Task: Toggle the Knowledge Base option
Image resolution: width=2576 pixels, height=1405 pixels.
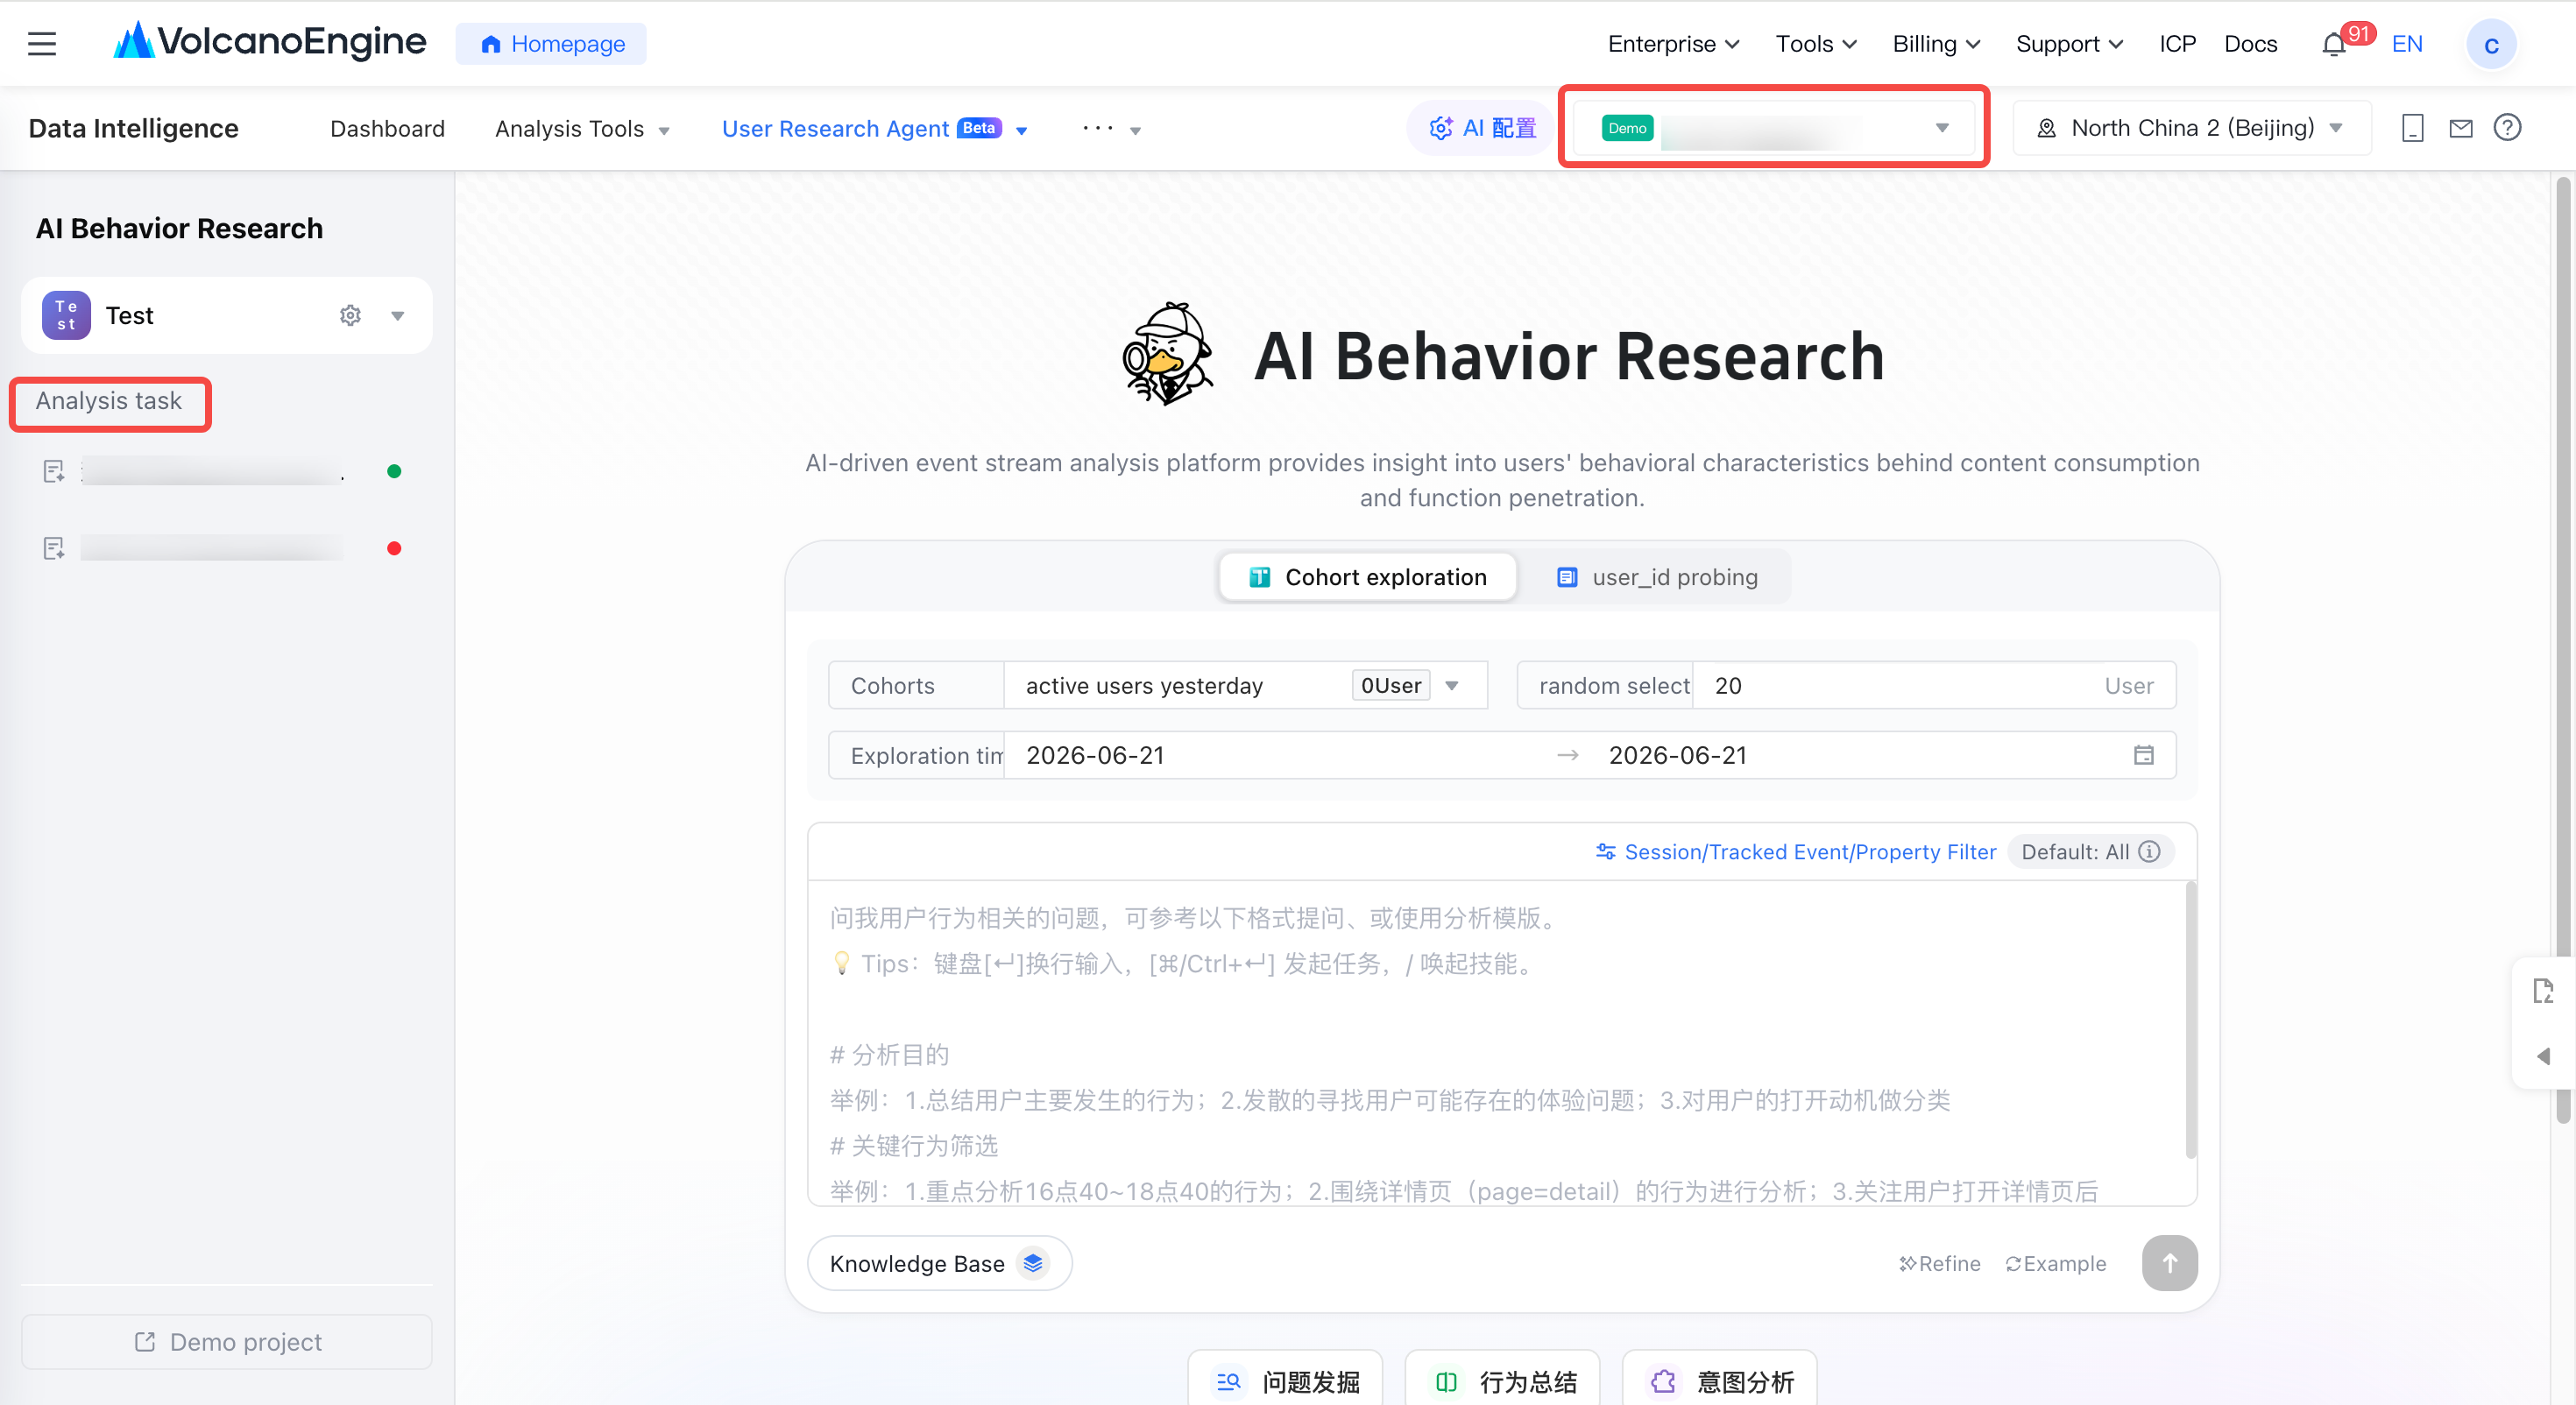Action: click(939, 1263)
